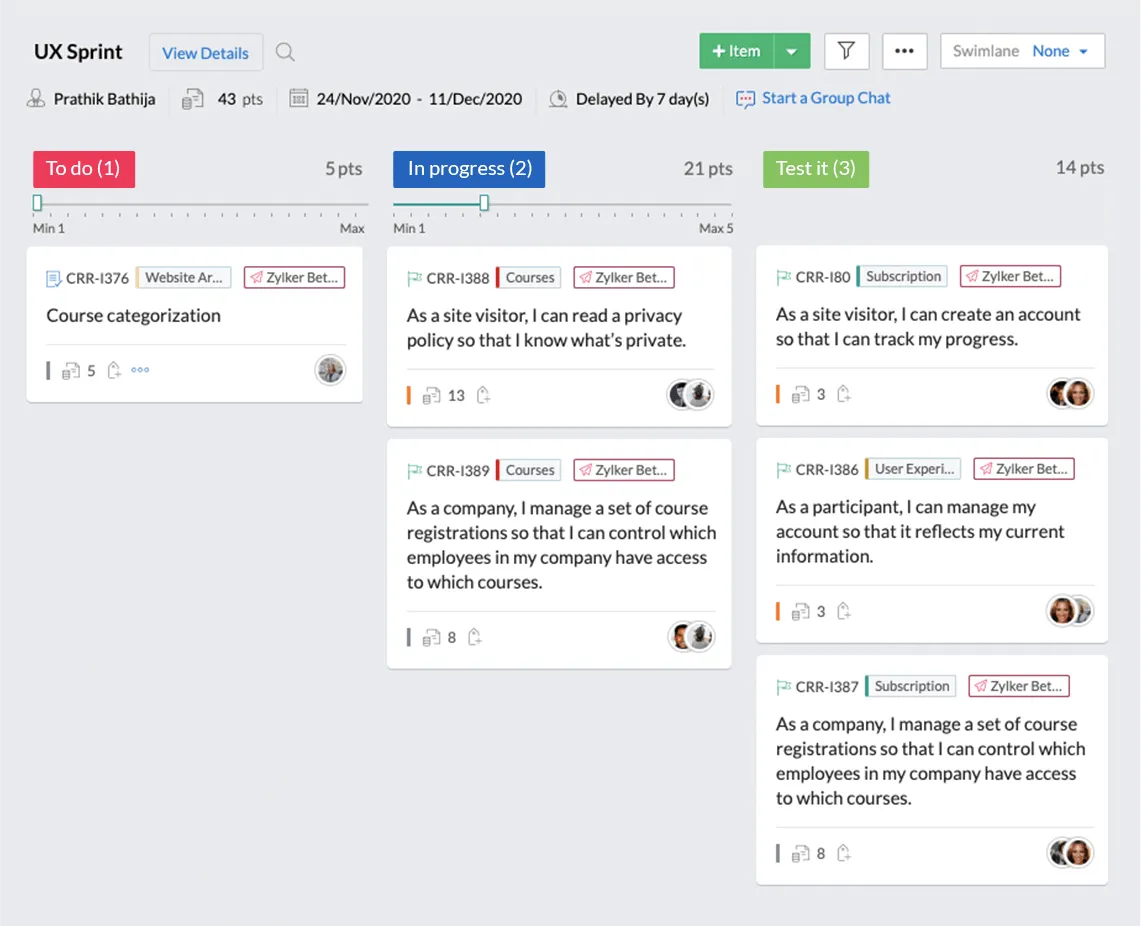Click the assignee avatars on CRR-I388 card
This screenshot has height=926, width=1141.
coord(691,394)
